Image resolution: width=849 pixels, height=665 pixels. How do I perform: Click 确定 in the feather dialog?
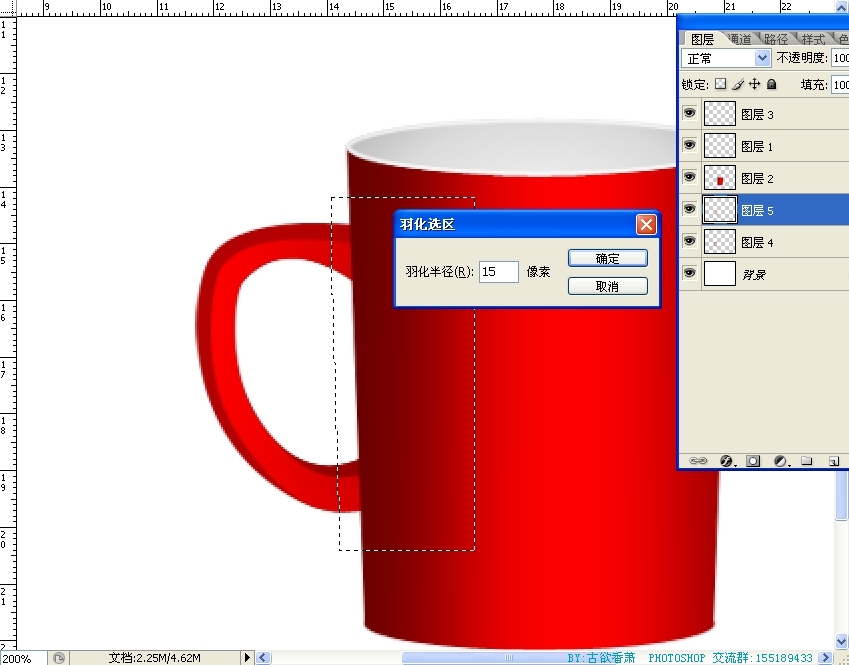click(x=607, y=258)
